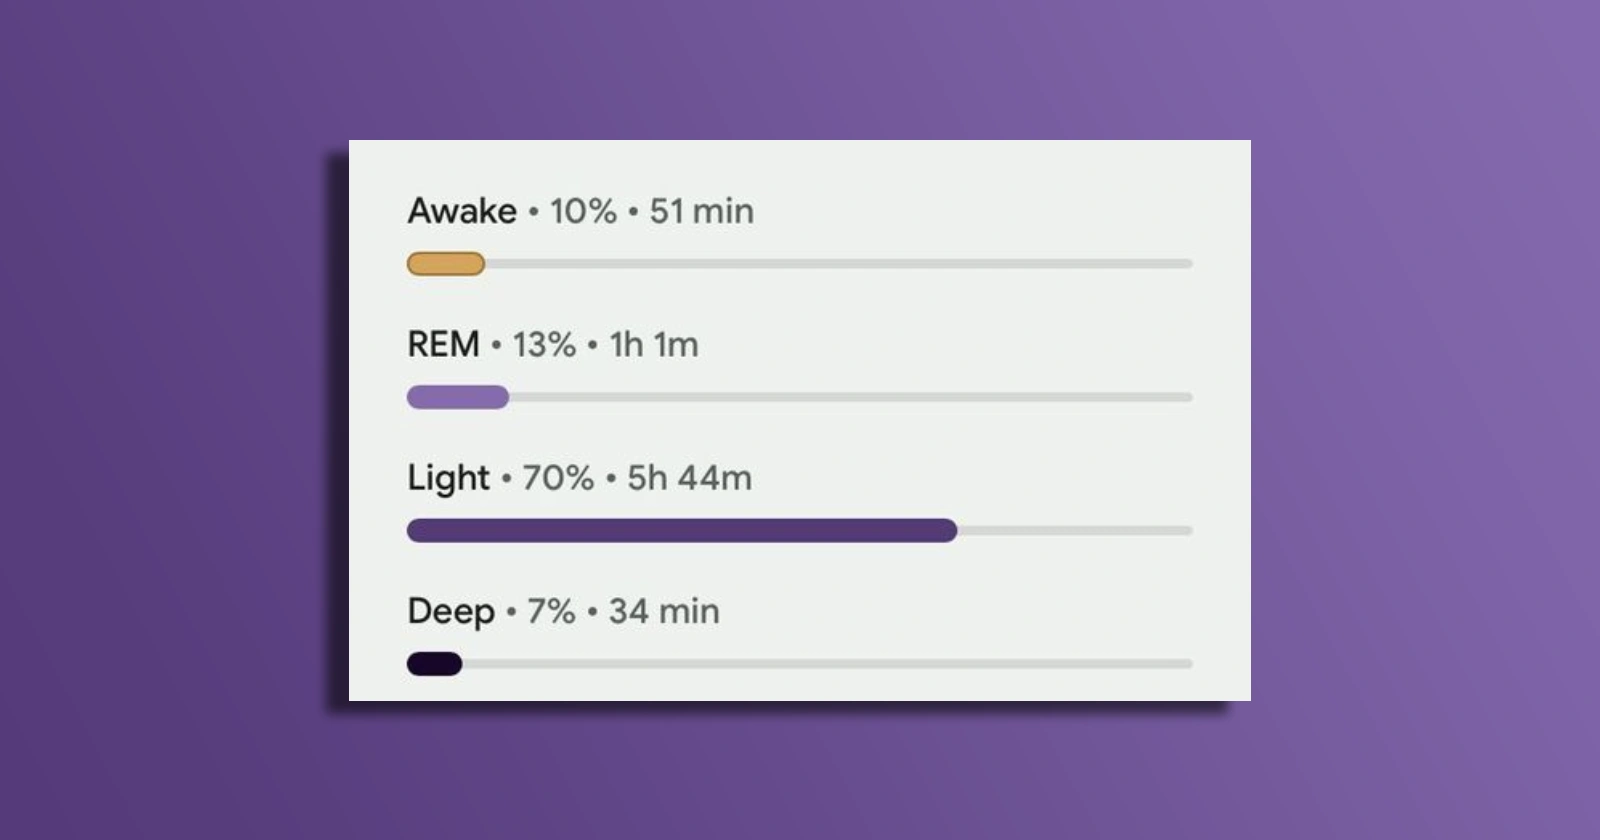Screen dimensions: 1600x840
Task: Click the Deep sleep stage label
Action: coord(451,612)
